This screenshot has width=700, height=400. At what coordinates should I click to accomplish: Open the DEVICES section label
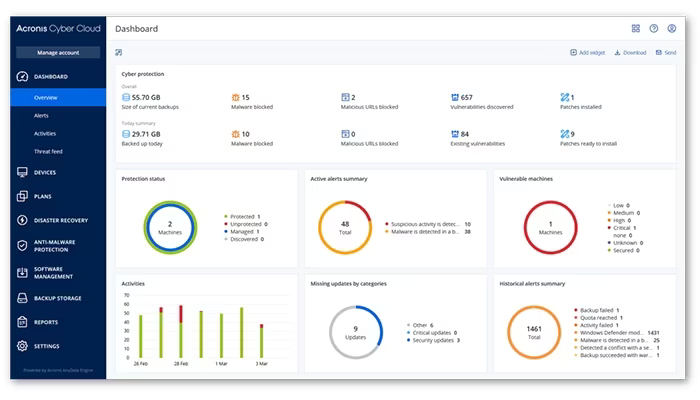(x=45, y=172)
